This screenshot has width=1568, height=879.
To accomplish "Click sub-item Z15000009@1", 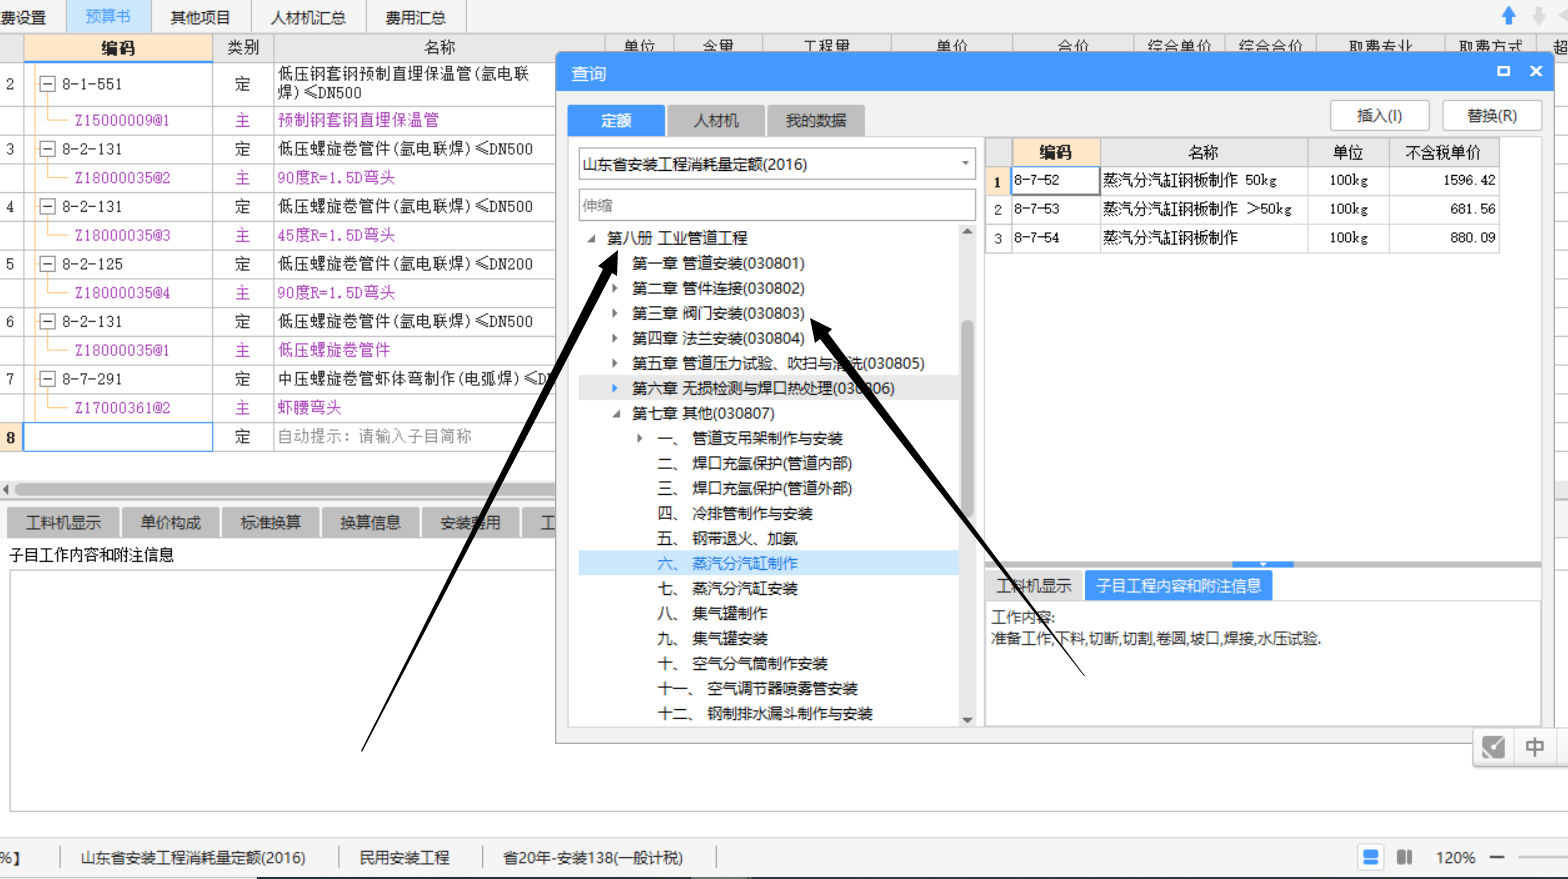I will point(122,120).
